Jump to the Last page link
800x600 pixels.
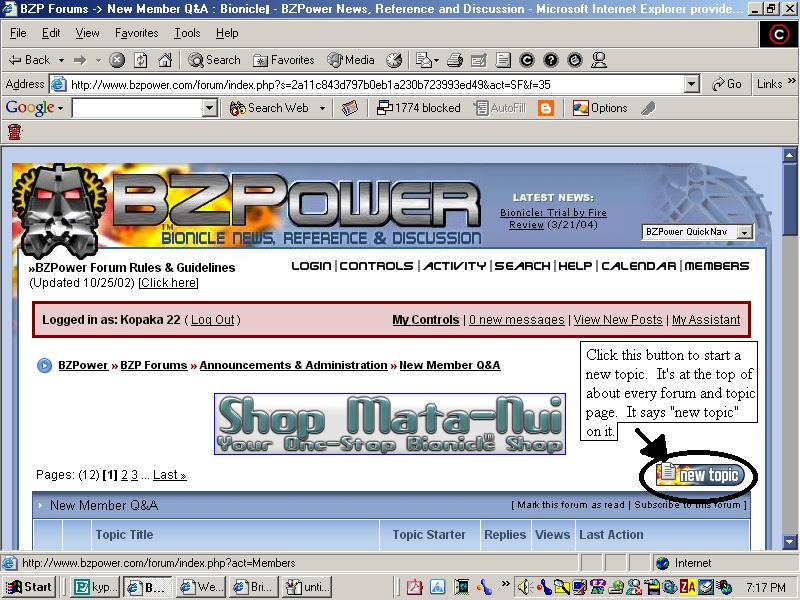(x=169, y=475)
